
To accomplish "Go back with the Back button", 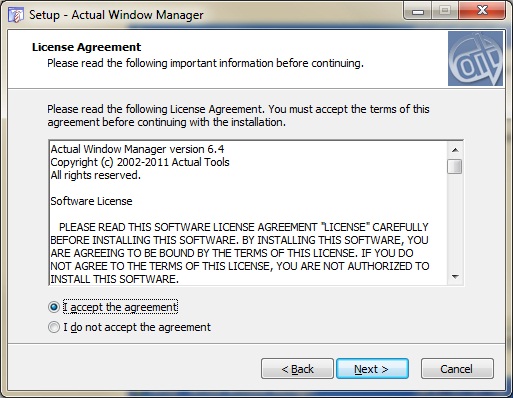I will pyautogui.click(x=297, y=369).
